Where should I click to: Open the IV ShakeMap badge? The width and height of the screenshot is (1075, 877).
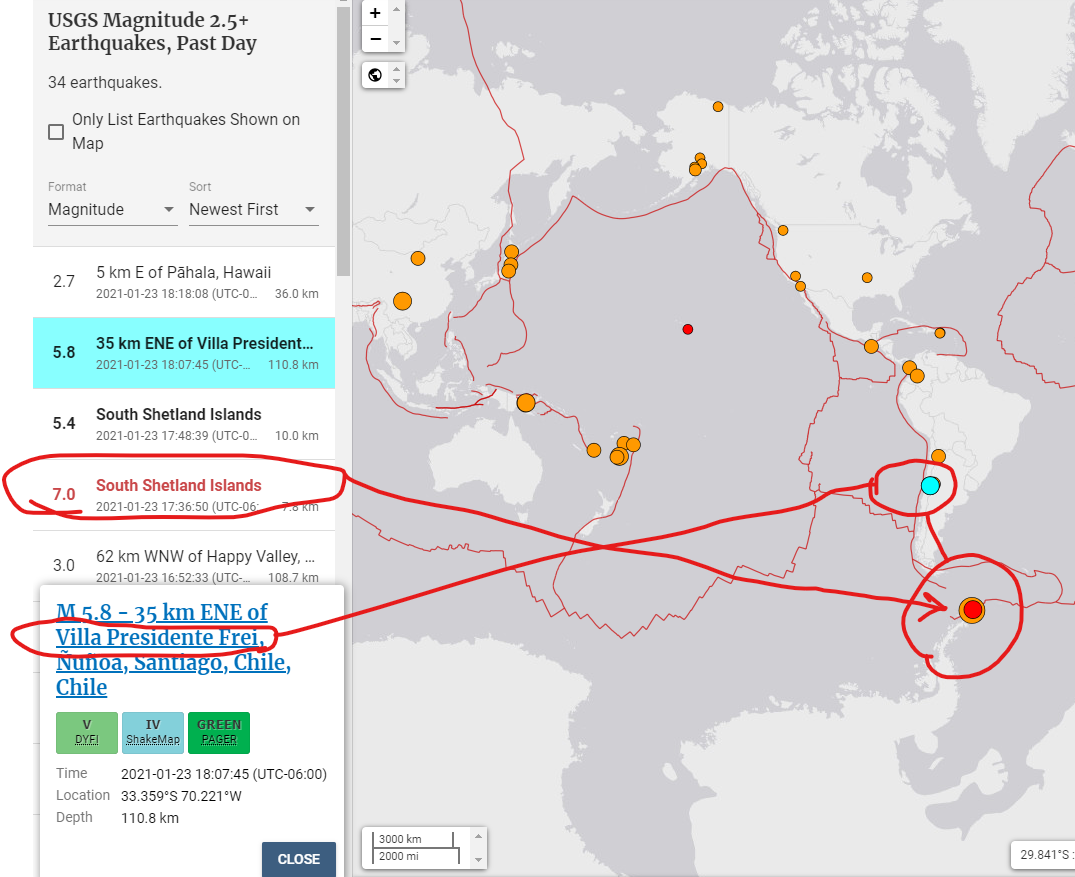pyautogui.click(x=153, y=732)
